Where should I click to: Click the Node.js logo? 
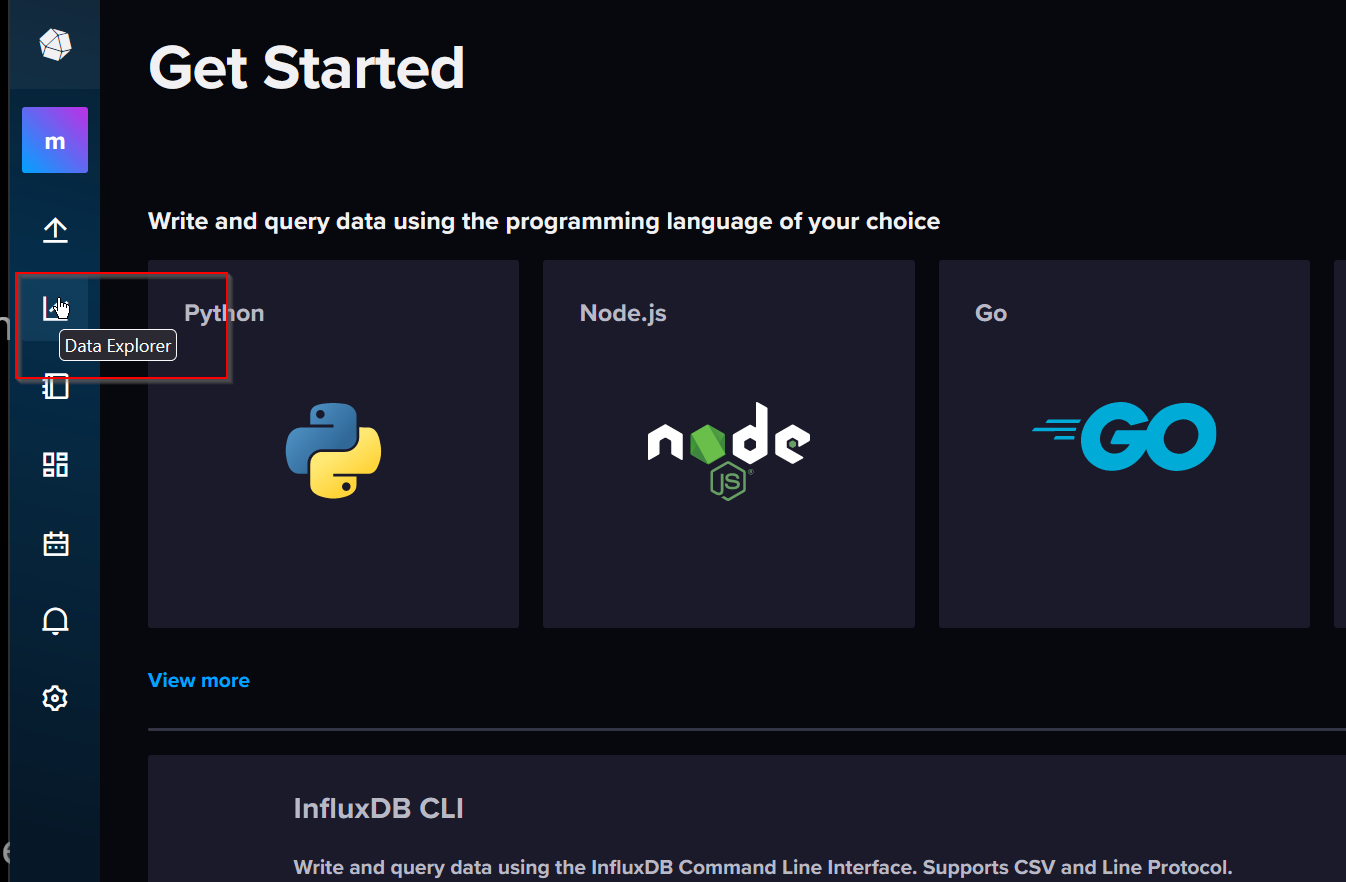[x=729, y=451]
